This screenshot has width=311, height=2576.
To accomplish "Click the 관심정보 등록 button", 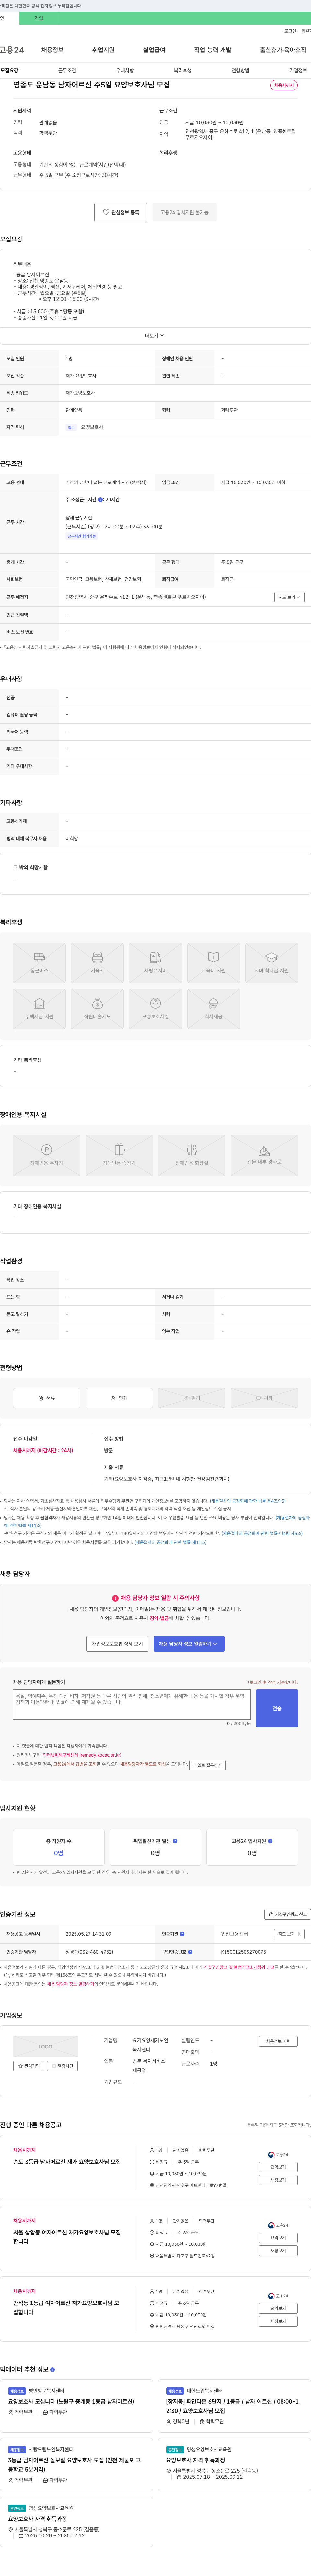I will click(x=121, y=212).
